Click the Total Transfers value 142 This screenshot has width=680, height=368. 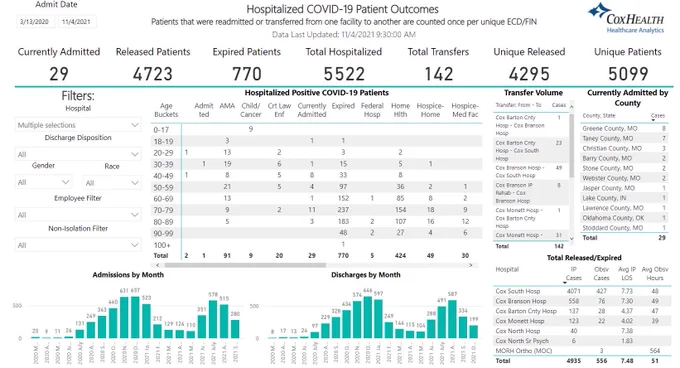pos(438,74)
